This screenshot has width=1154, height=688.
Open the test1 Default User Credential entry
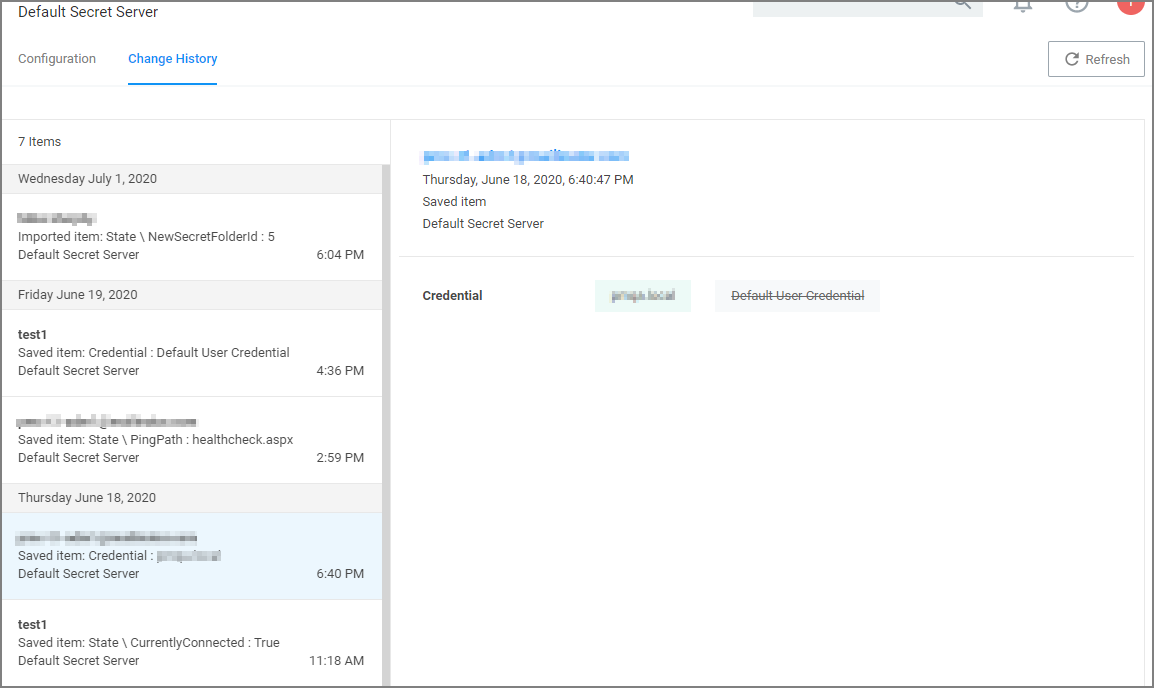pos(190,353)
